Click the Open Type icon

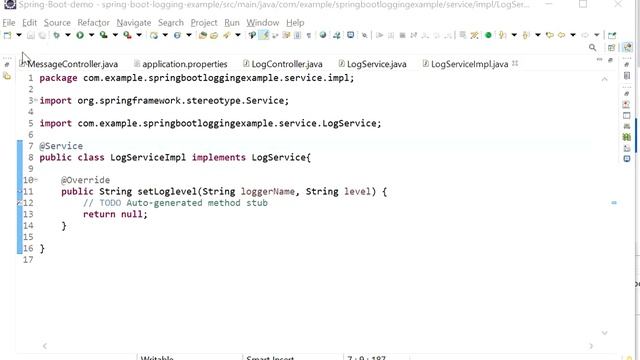click(x=202, y=36)
